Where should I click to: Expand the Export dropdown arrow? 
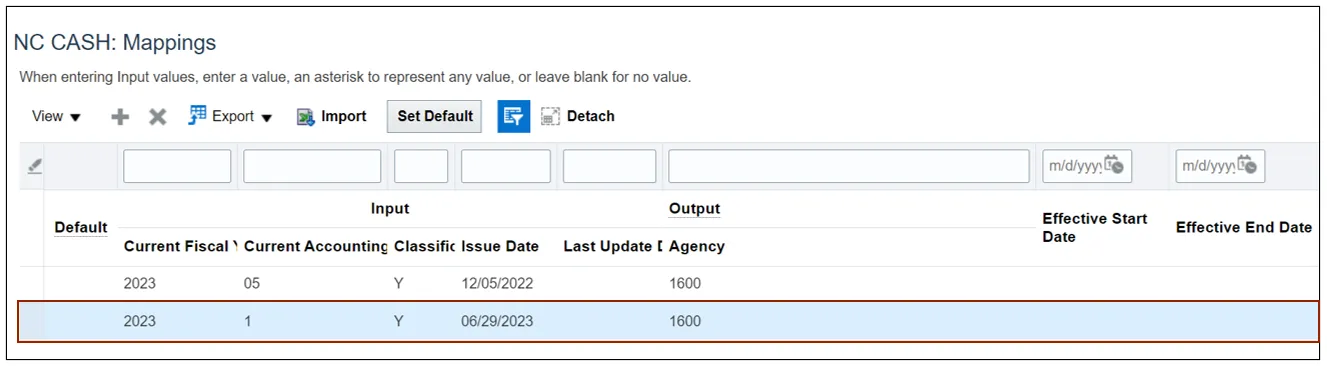pos(267,118)
